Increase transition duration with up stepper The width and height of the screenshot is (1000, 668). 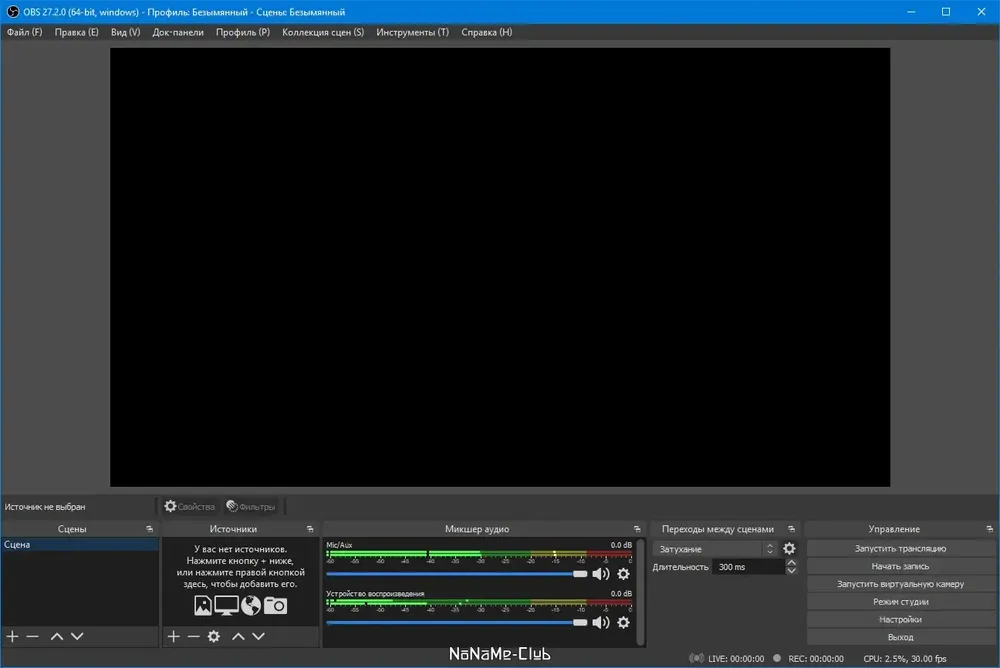coord(791,563)
